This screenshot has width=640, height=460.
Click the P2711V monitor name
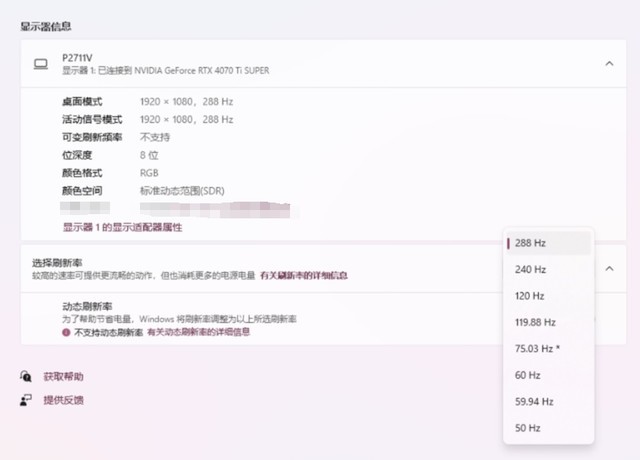(77, 58)
